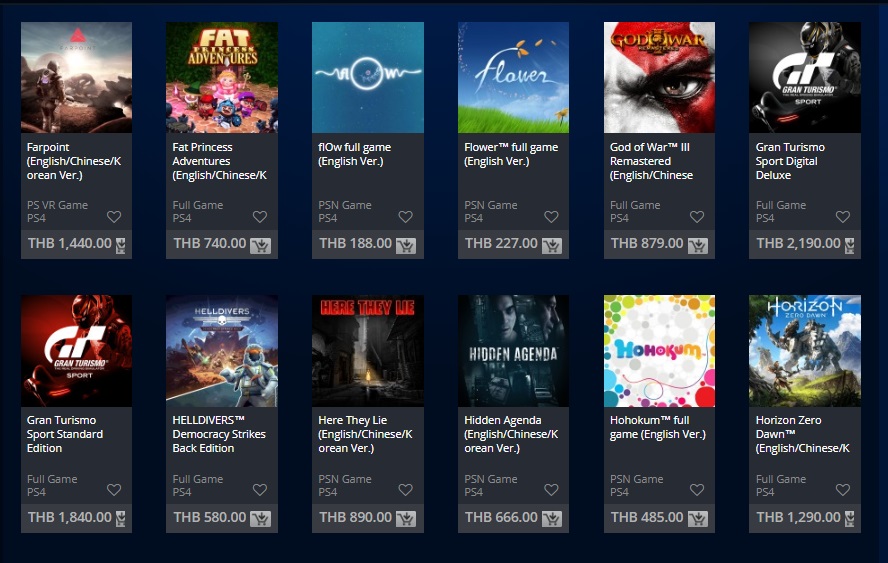The width and height of the screenshot is (888, 563).
Task: Open the Here They Lie cover image
Action: point(368,351)
